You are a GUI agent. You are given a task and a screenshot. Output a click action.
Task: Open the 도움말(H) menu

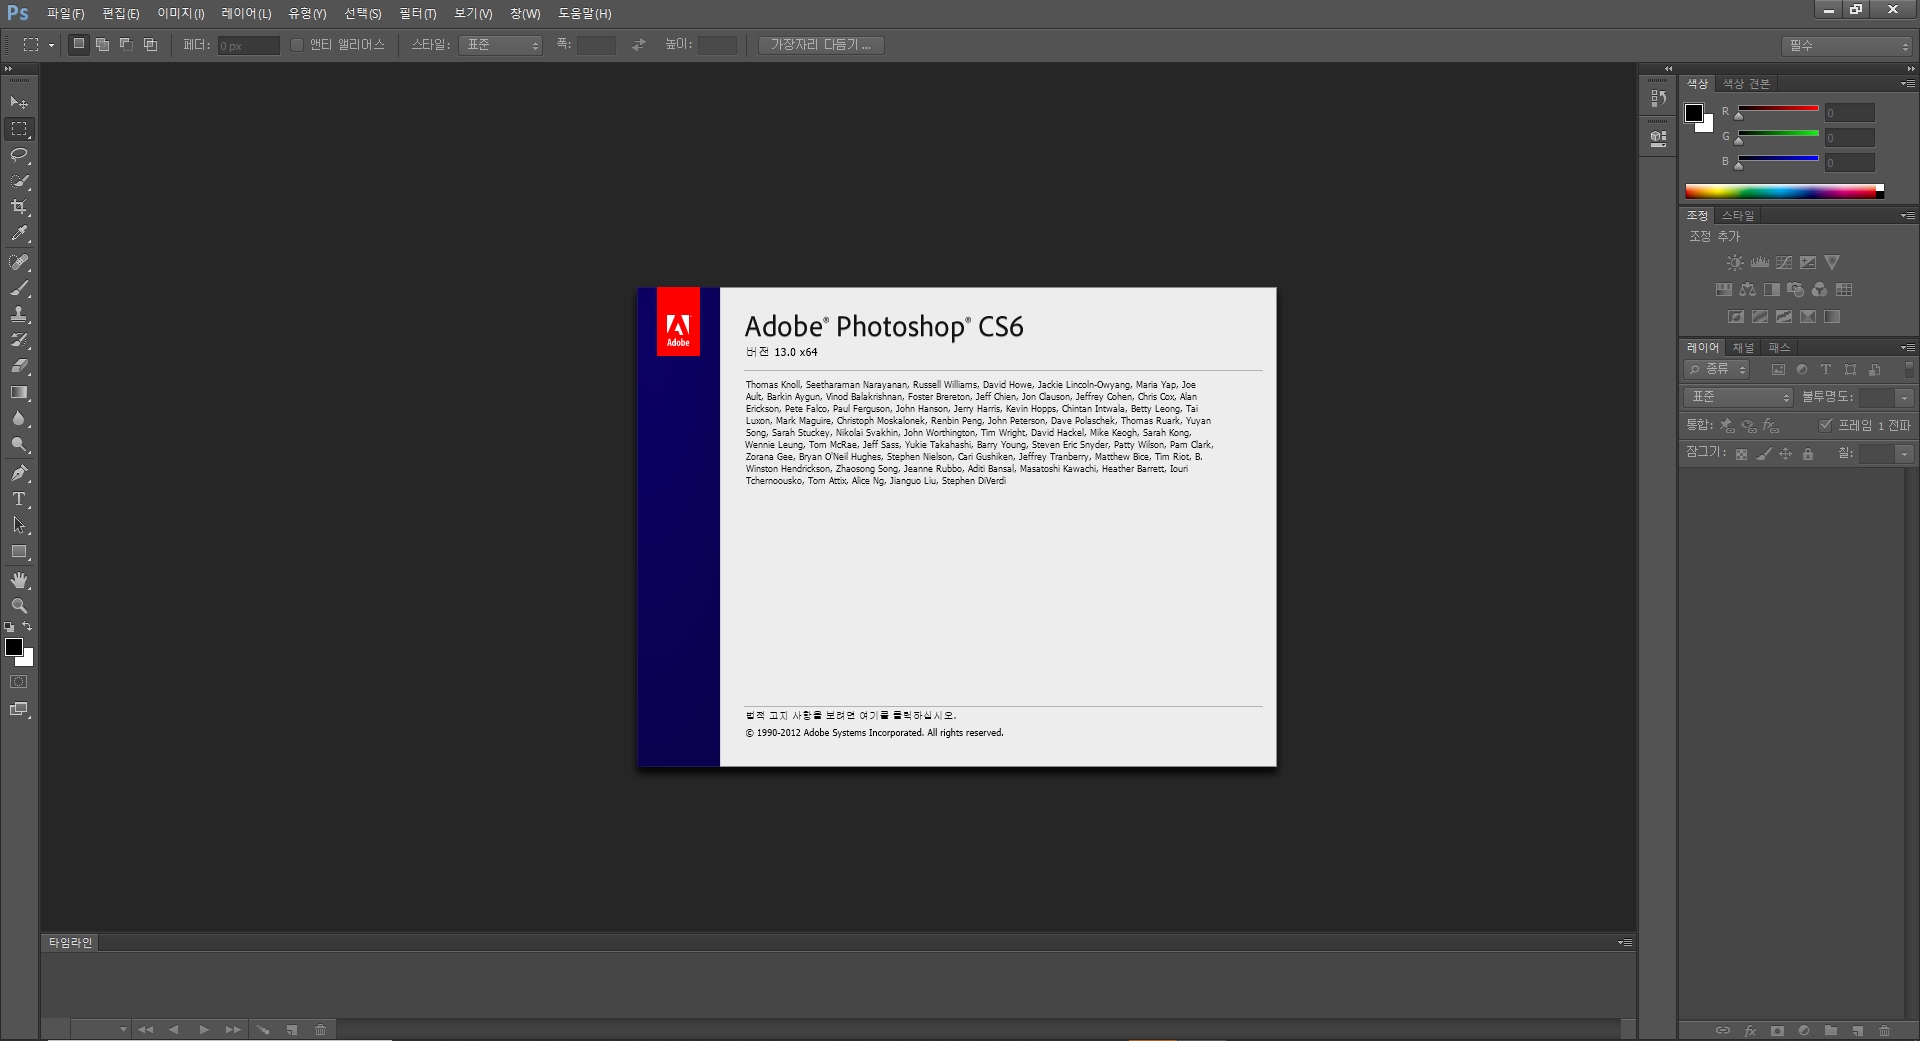click(x=585, y=14)
